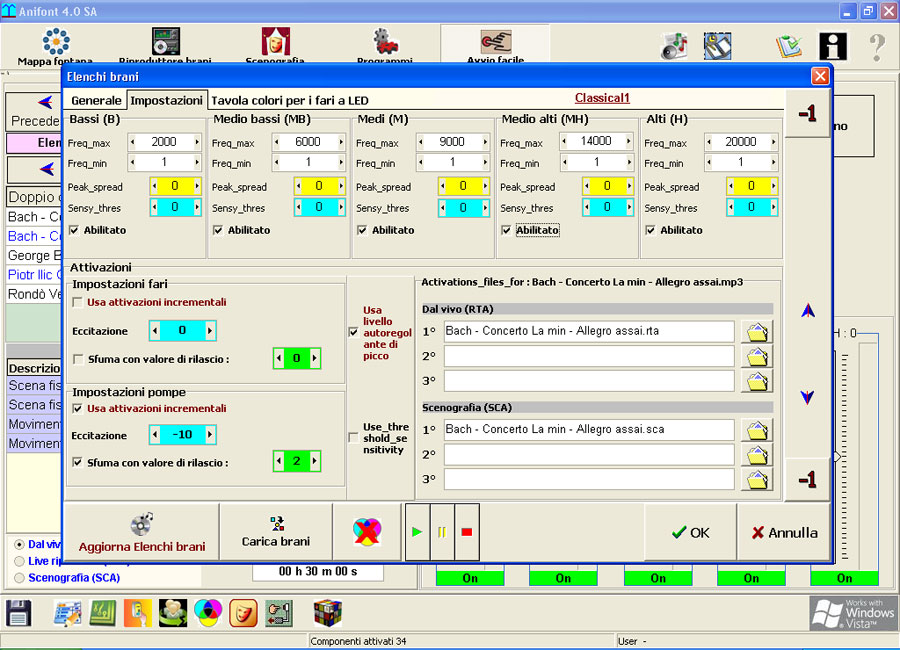Browse file for Scenografia slot 2
Viewport: 900px width, 650px height.
click(757, 455)
